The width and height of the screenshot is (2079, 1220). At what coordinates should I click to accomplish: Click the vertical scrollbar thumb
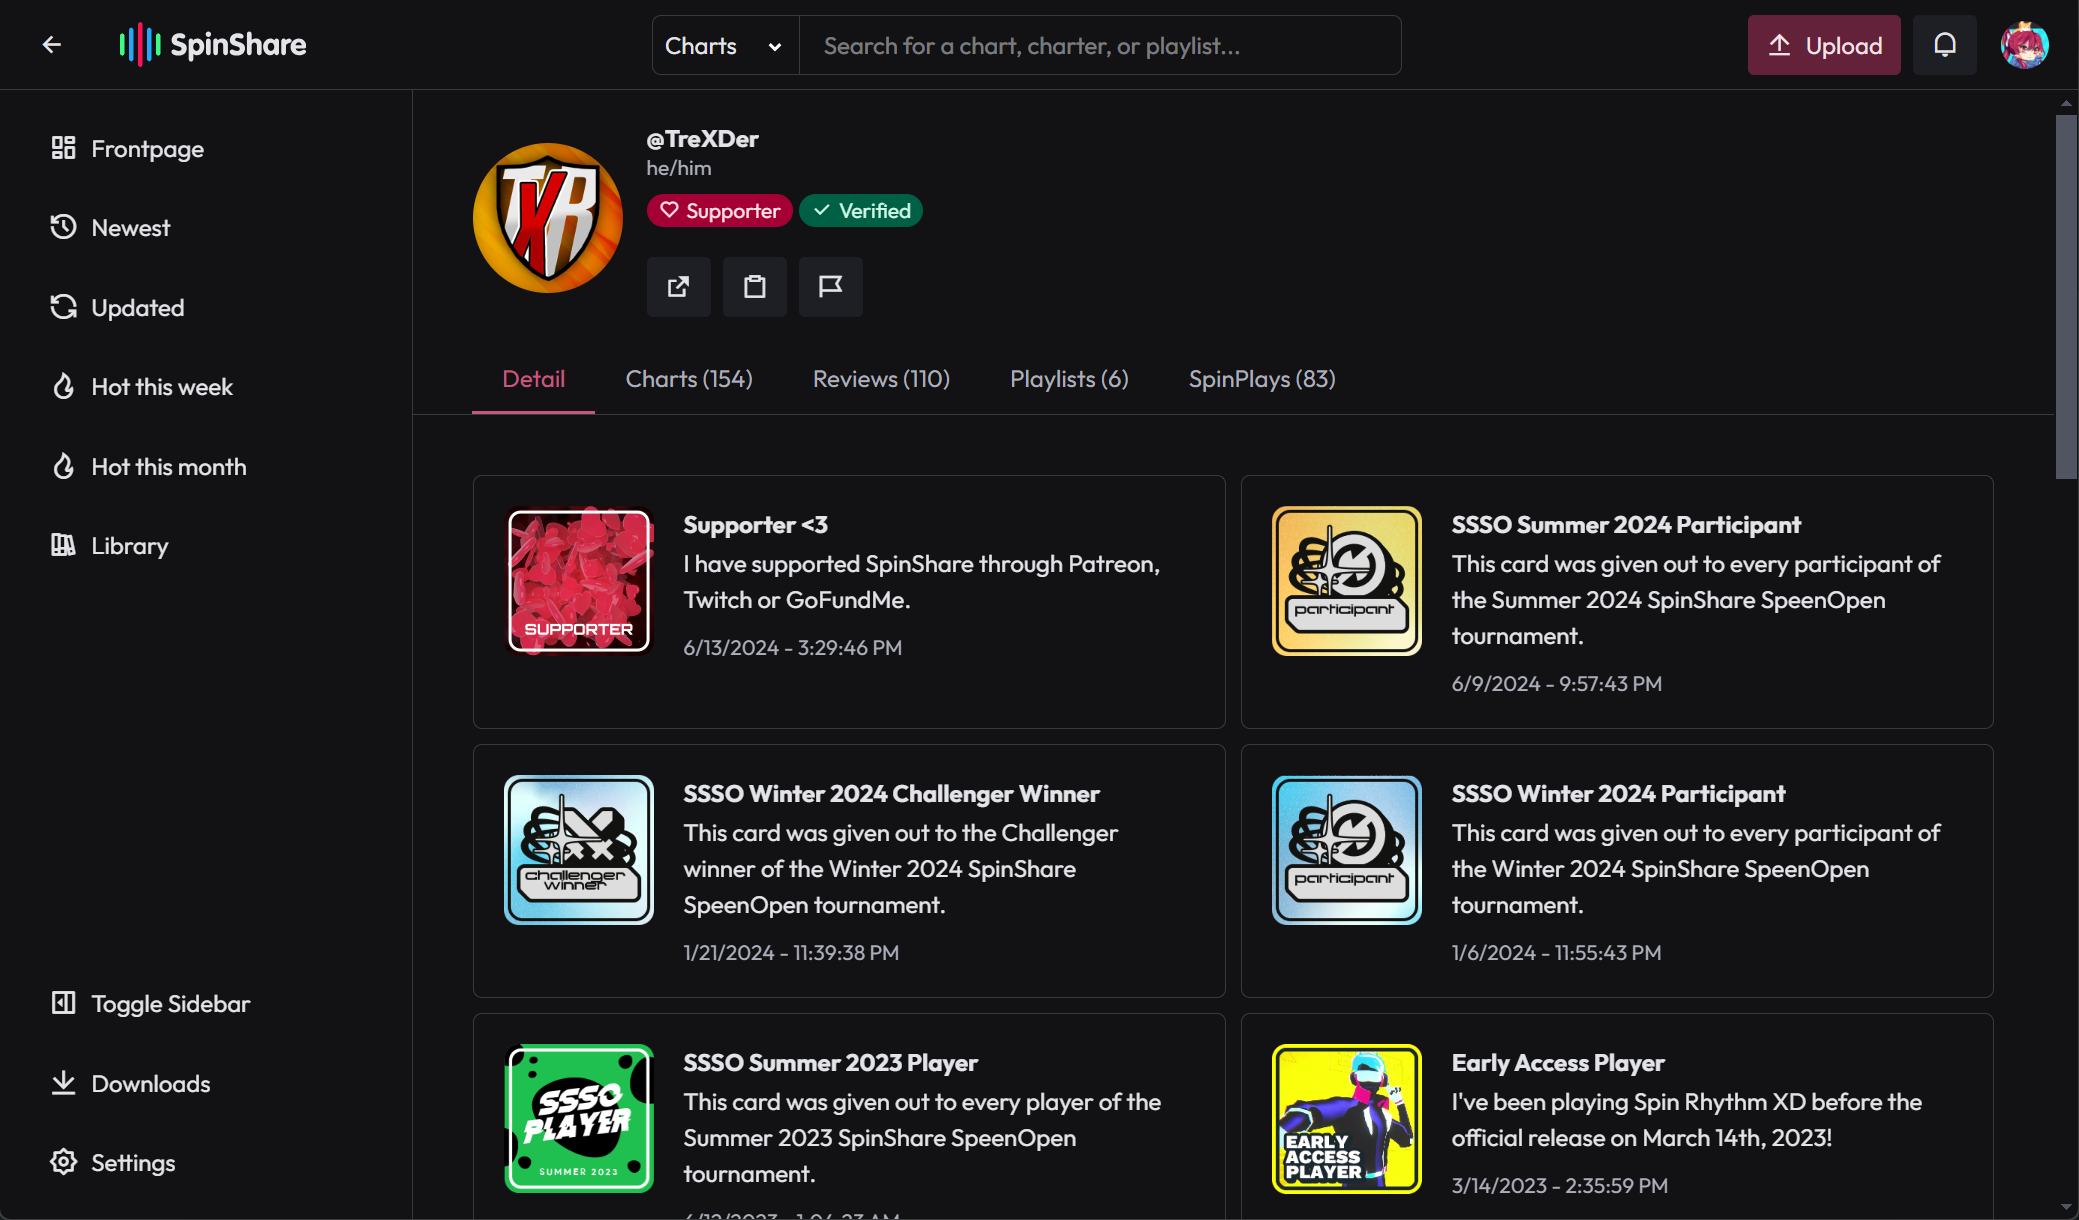pyautogui.click(x=2066, y=297)
